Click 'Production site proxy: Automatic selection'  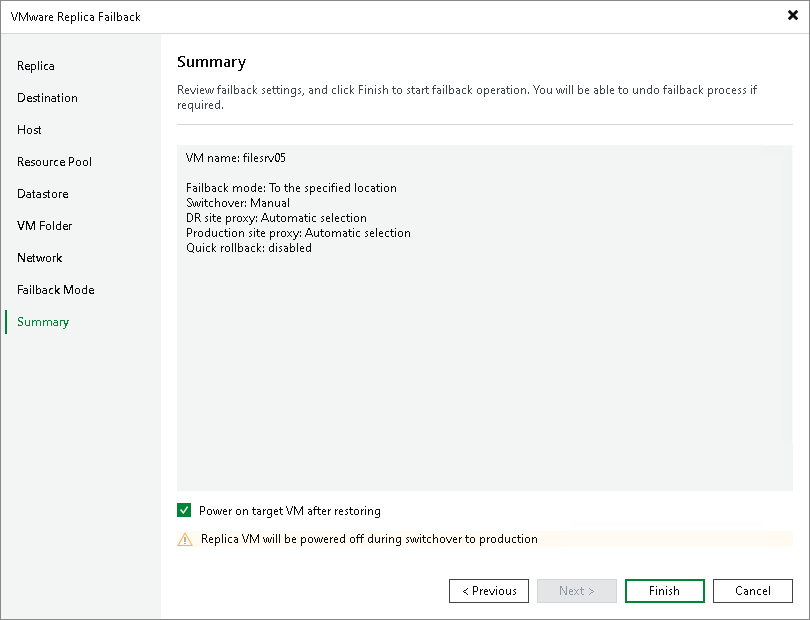[298, 232]
